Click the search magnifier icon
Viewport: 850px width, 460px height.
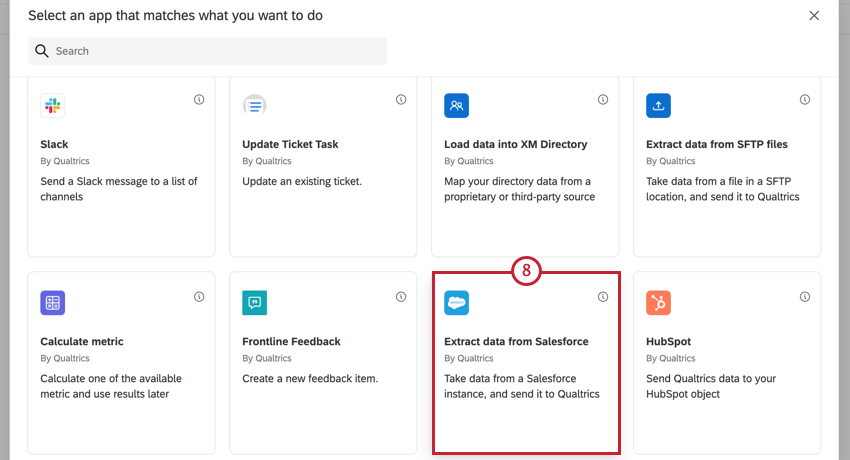coord(42,51)
